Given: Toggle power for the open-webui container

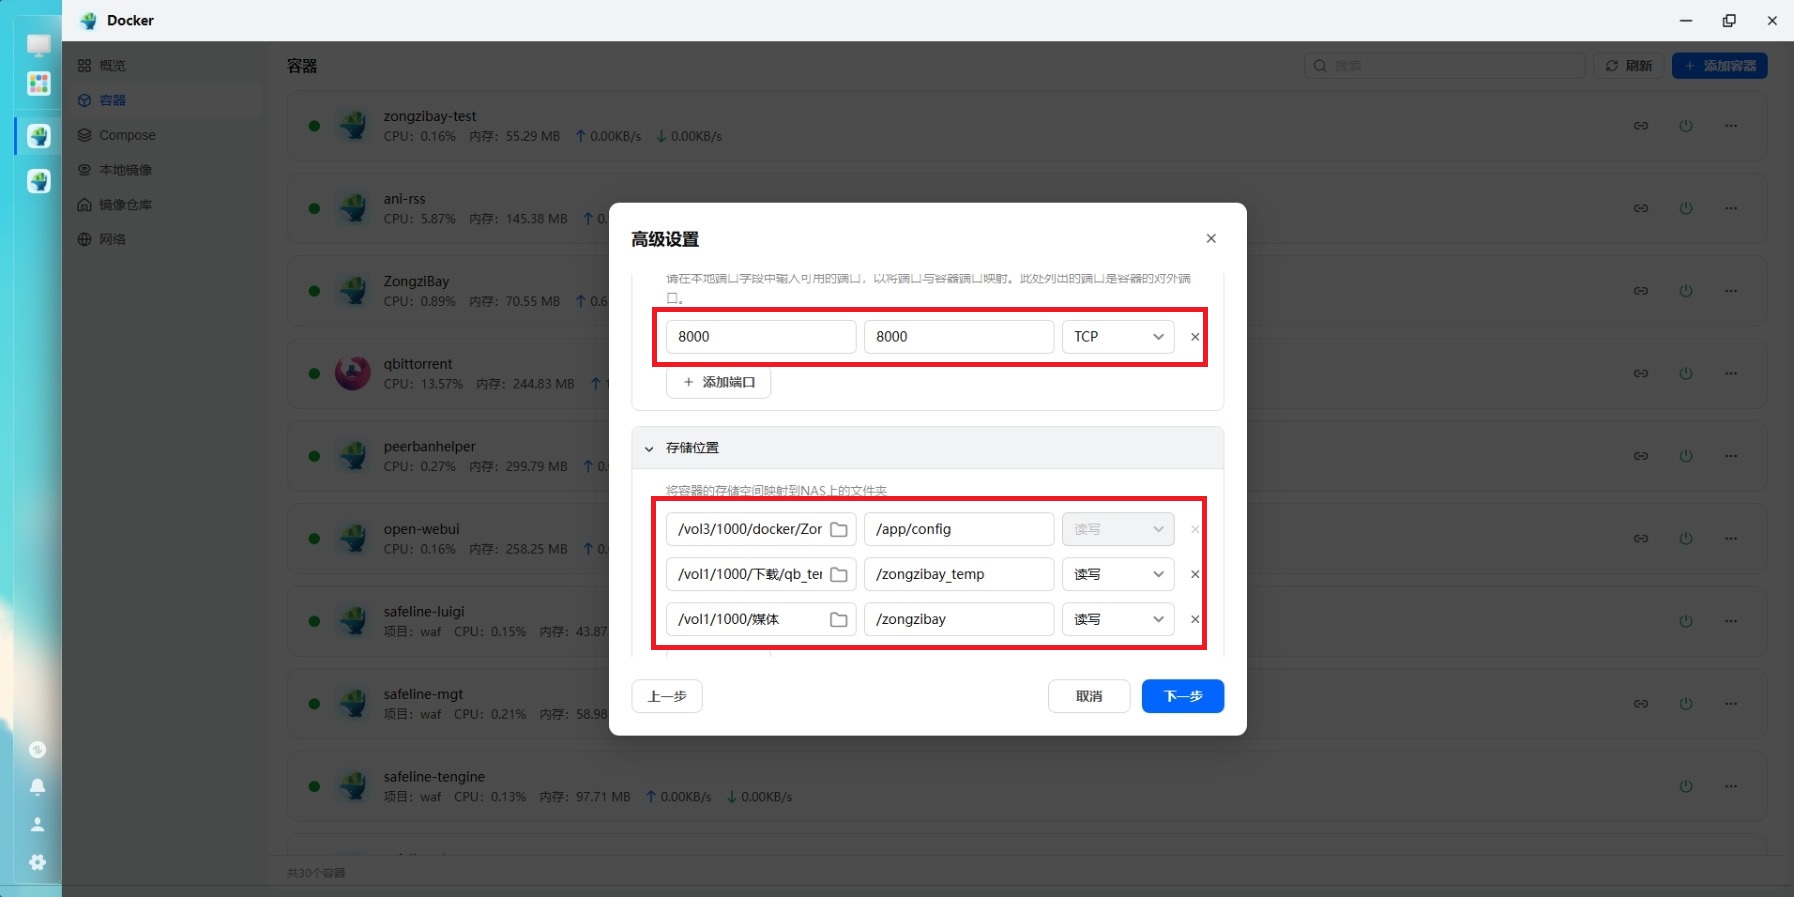Looking at the screenshot, I should point(1686,538).
